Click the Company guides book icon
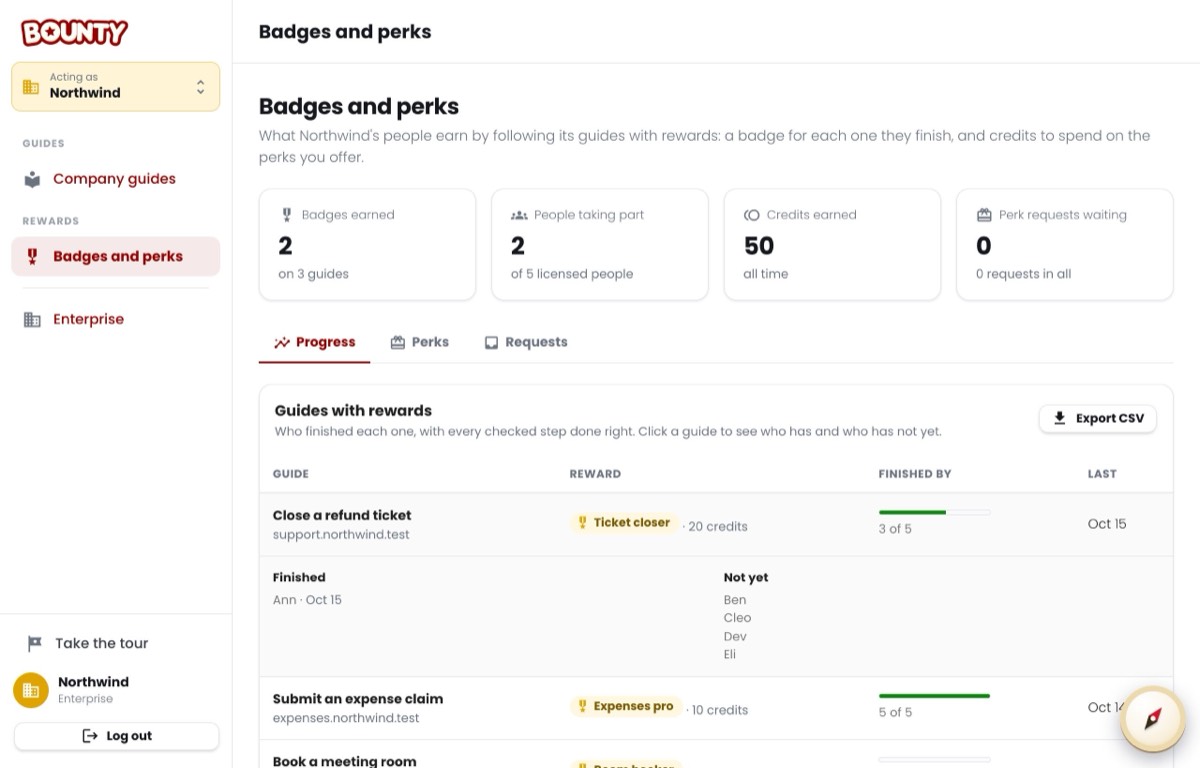 click(32, 179)
